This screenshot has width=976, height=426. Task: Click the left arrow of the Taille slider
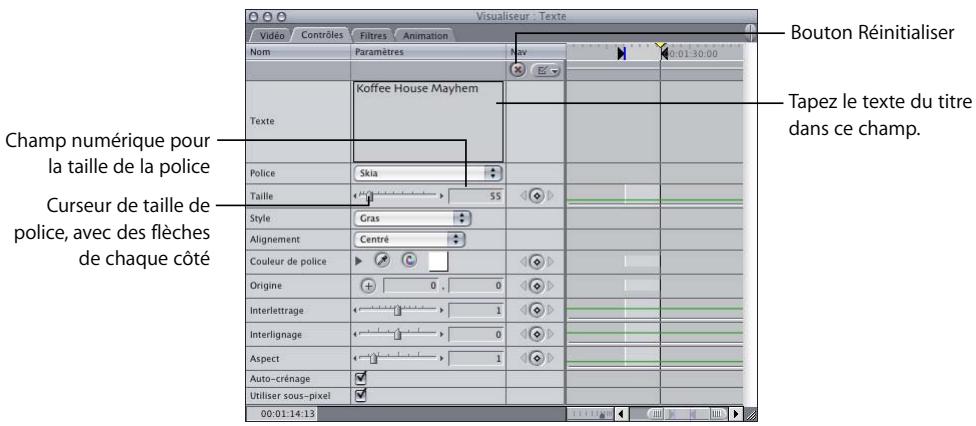355,196
